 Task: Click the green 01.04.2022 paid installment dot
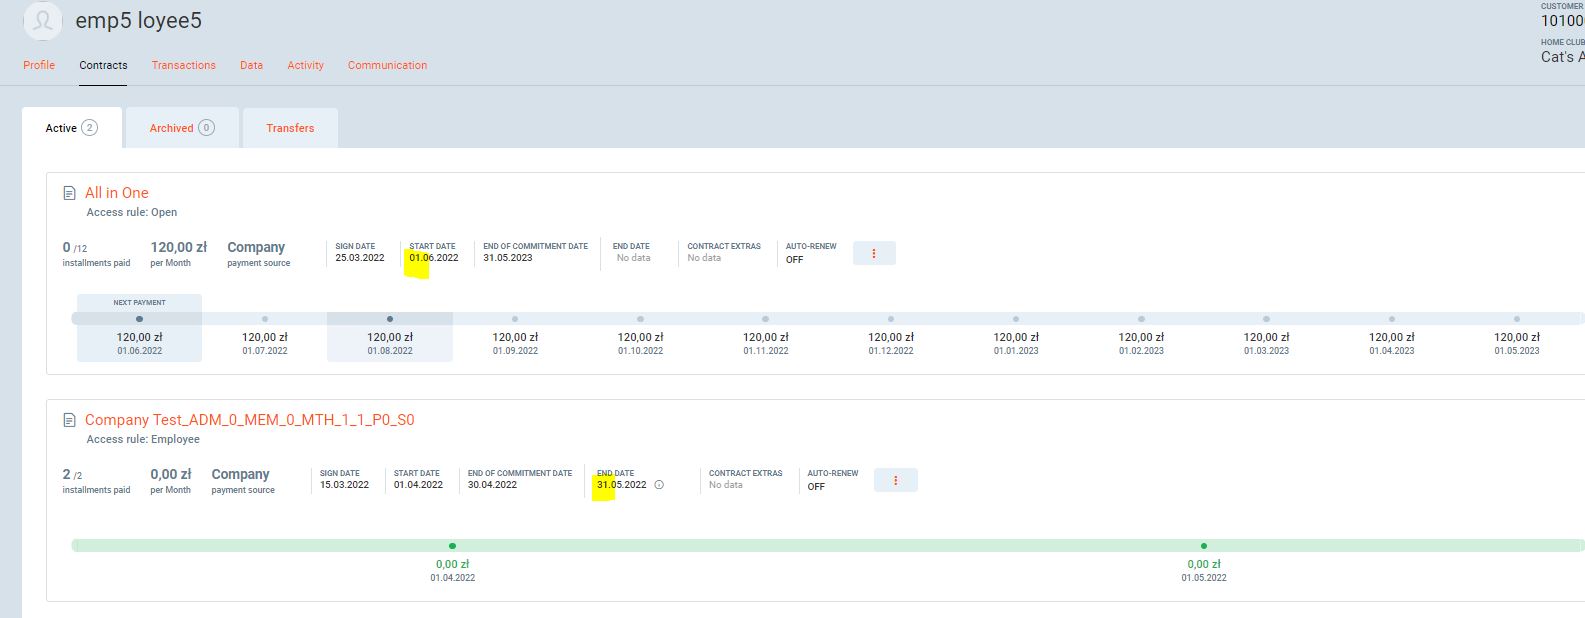click(452, 546)
